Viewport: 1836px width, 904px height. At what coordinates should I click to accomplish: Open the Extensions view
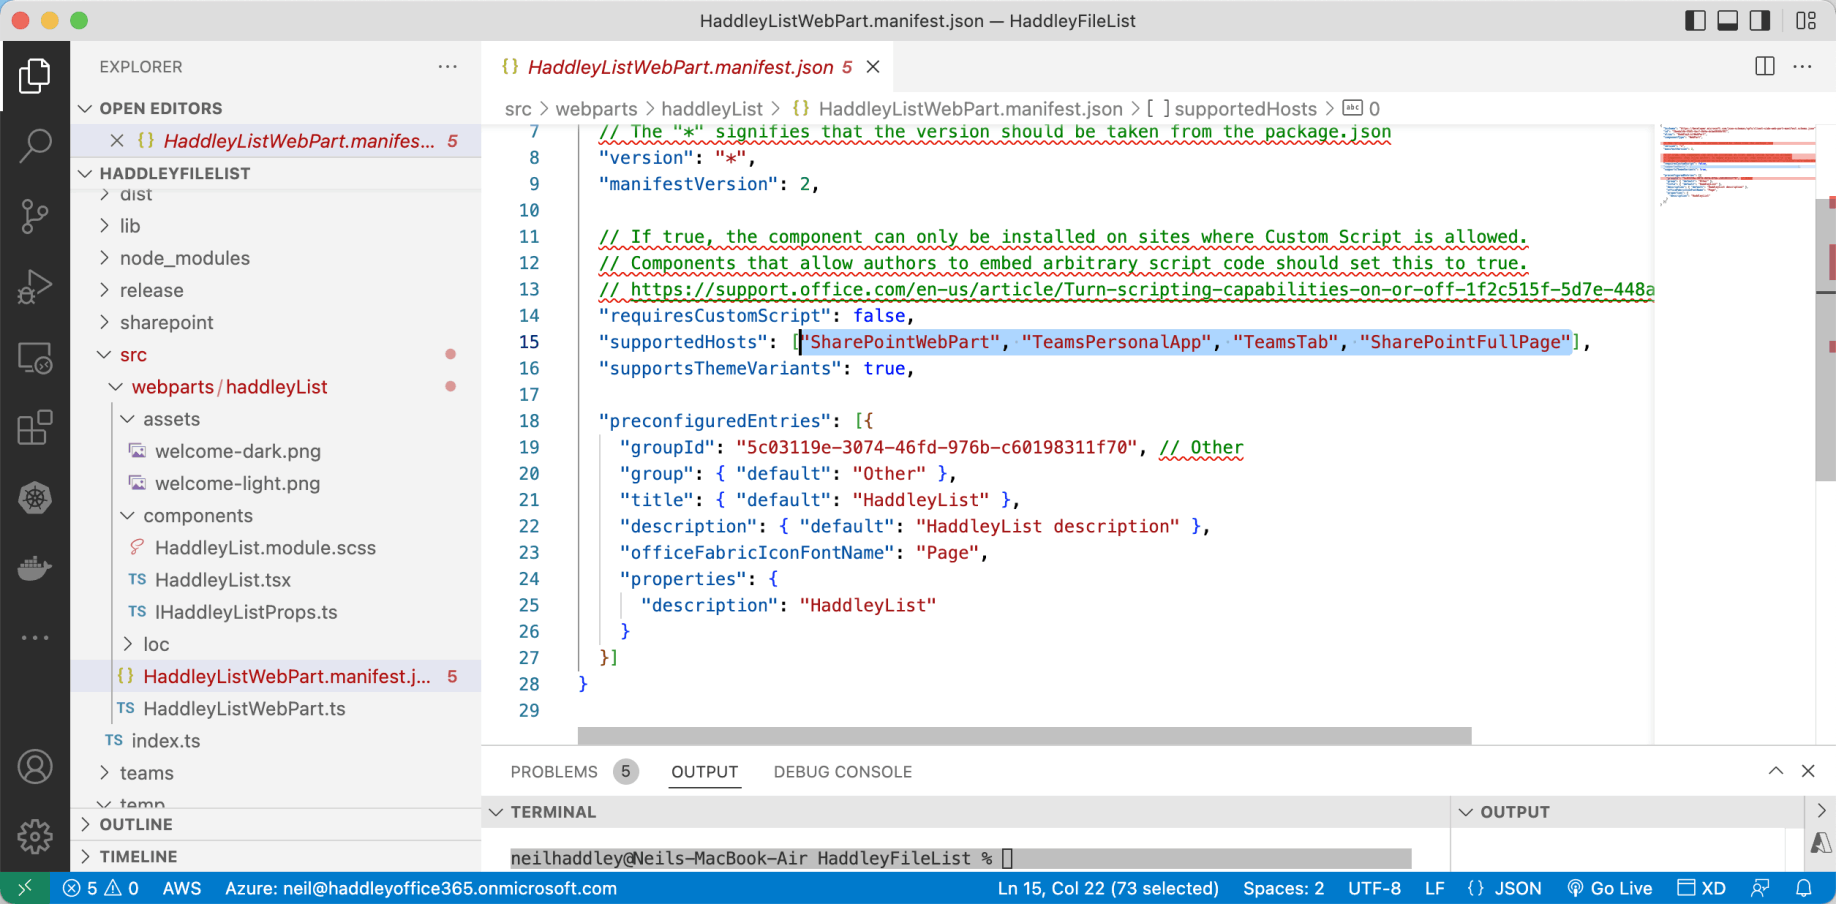pos(35,428)
